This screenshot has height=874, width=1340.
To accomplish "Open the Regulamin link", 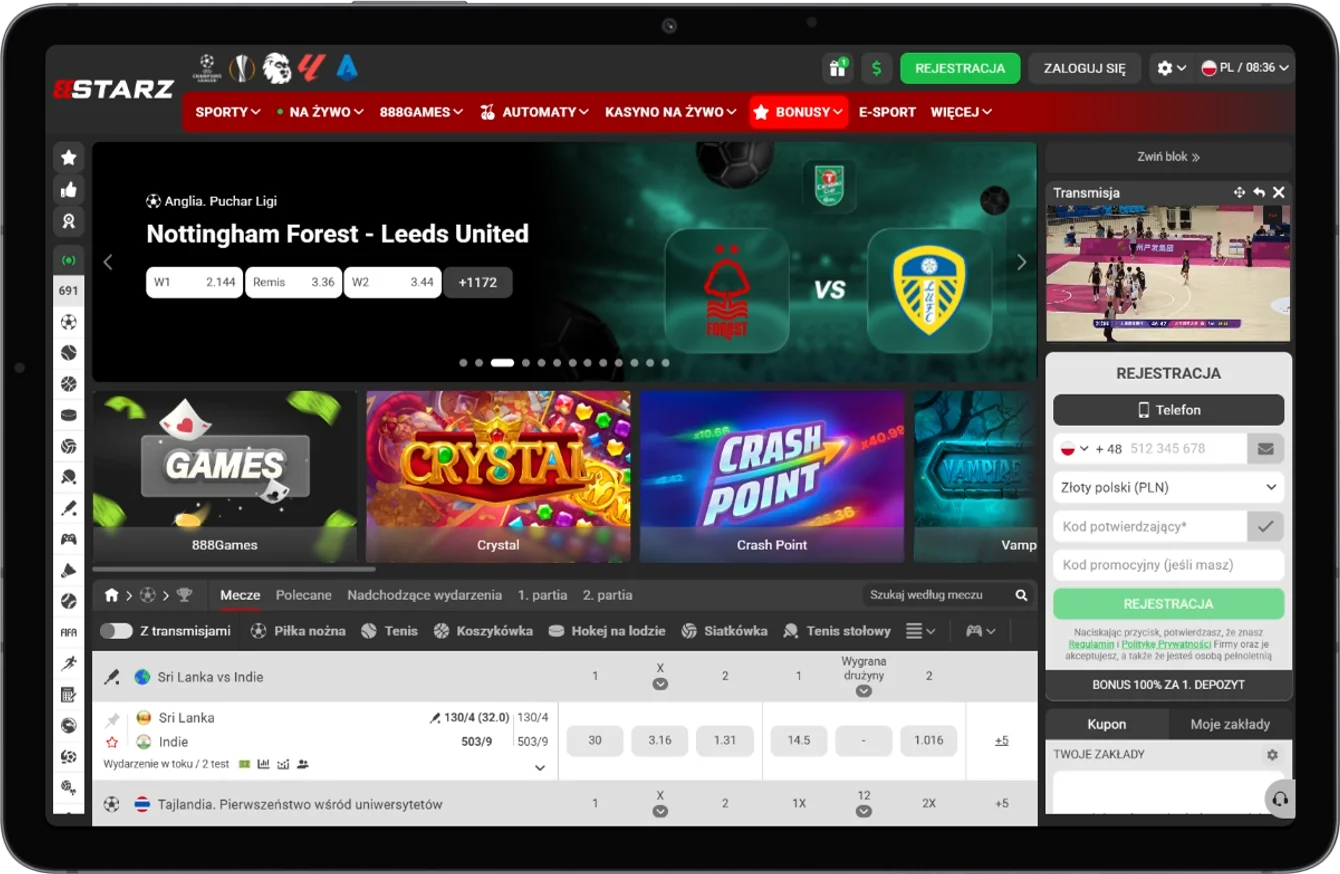I will tap(1092, 645).
